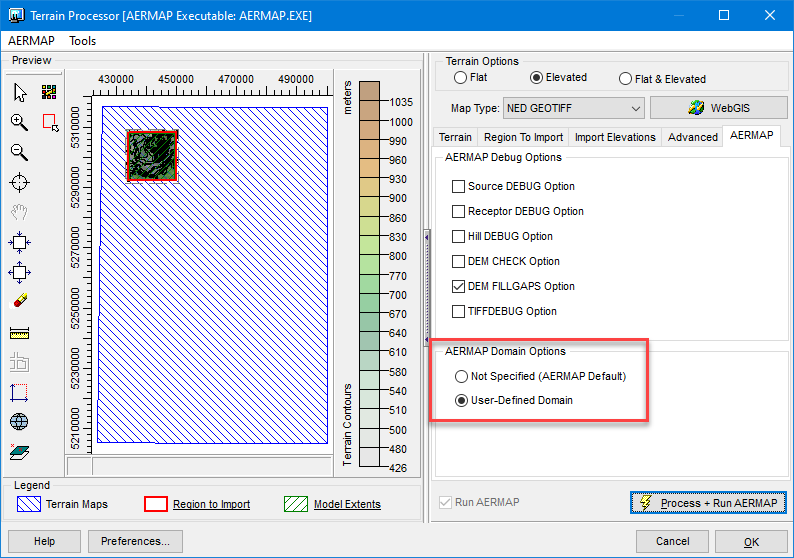Viewport: 794px width, 558px height.
Task: Select the red region selection tool
Action: coord(50,123)
